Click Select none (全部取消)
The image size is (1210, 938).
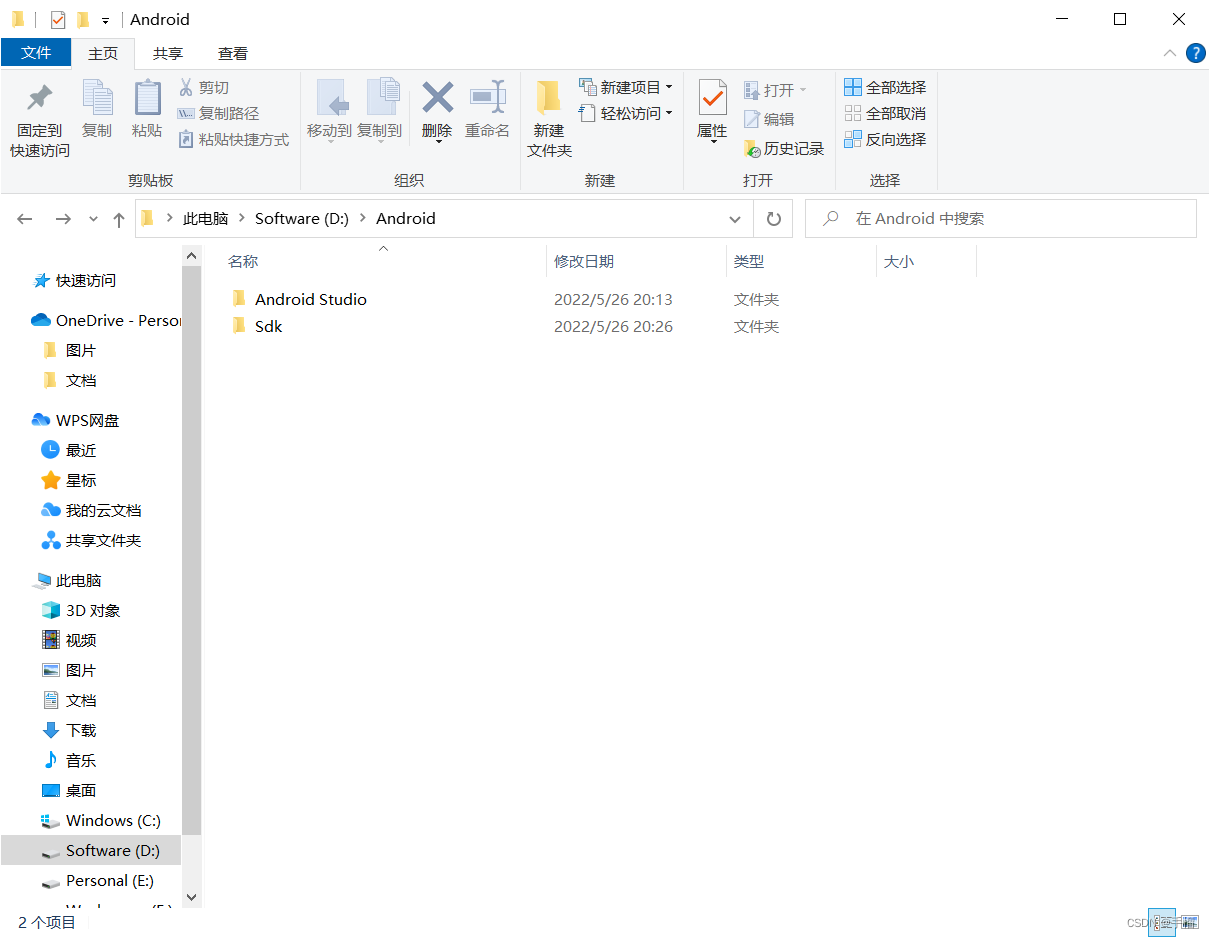[885, 114]
